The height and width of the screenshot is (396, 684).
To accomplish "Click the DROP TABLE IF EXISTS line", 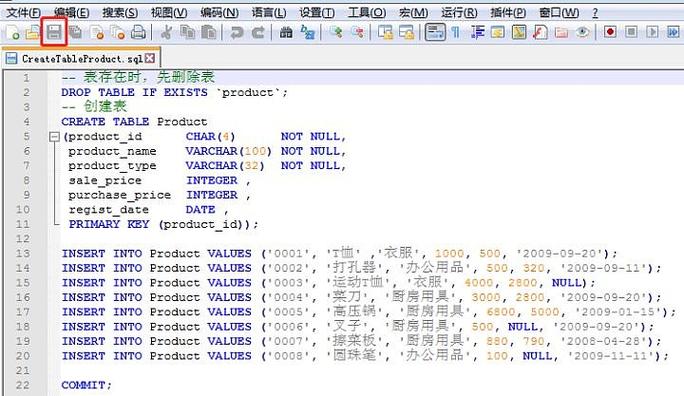I will [x=174, y=92].
